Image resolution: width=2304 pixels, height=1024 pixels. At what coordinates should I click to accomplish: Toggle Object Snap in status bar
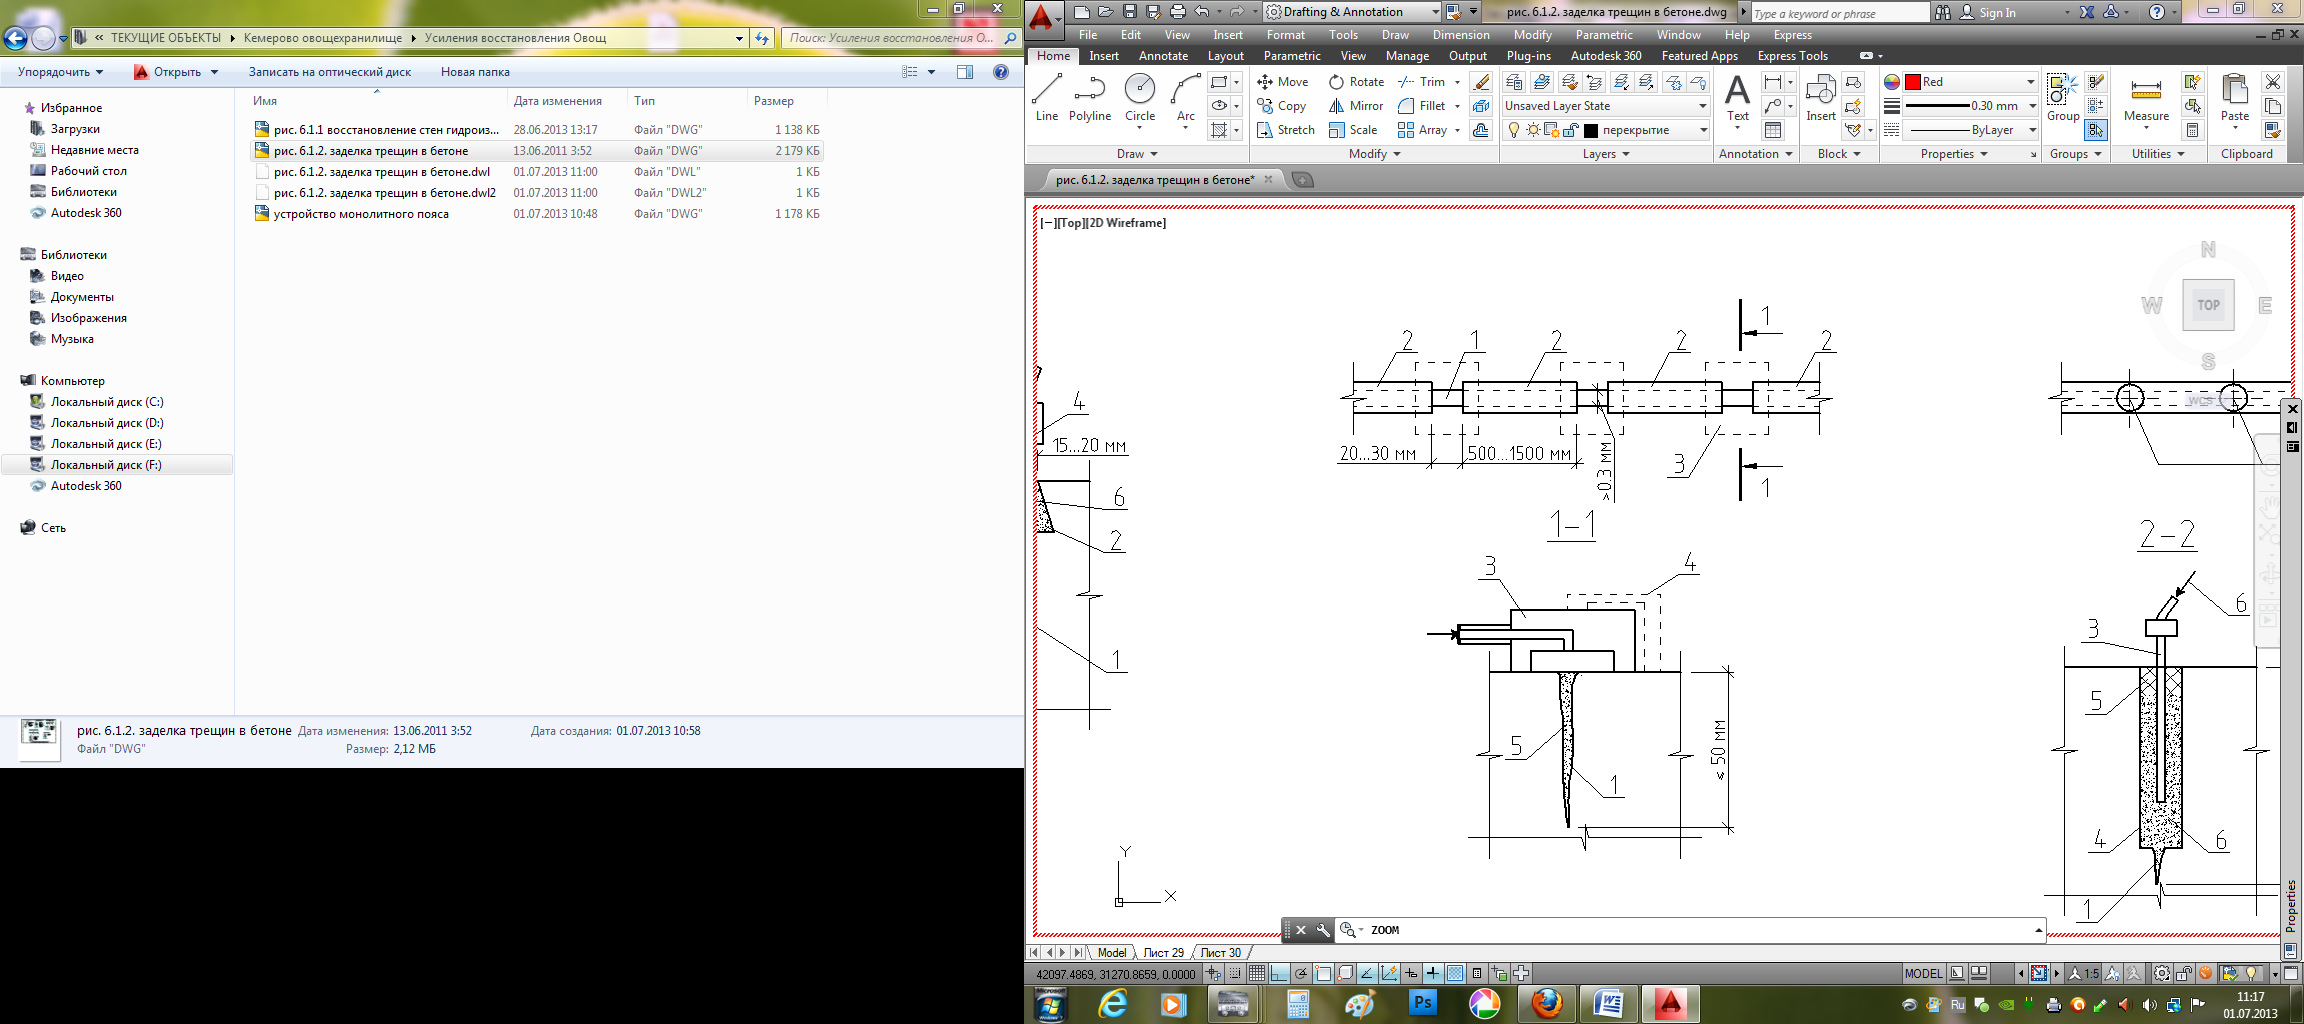point(1323,973)
